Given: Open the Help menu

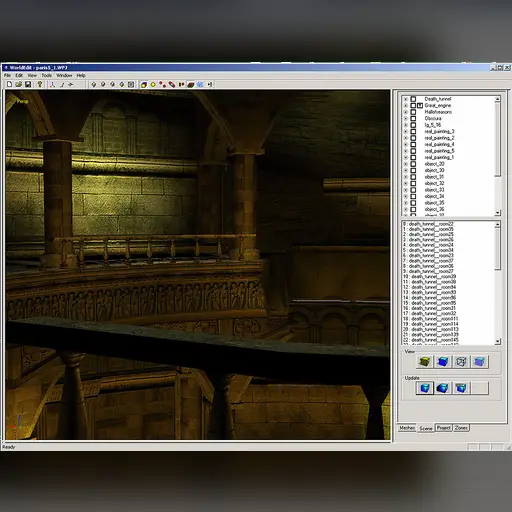Looking at the screenshot, I should (81, 75).
